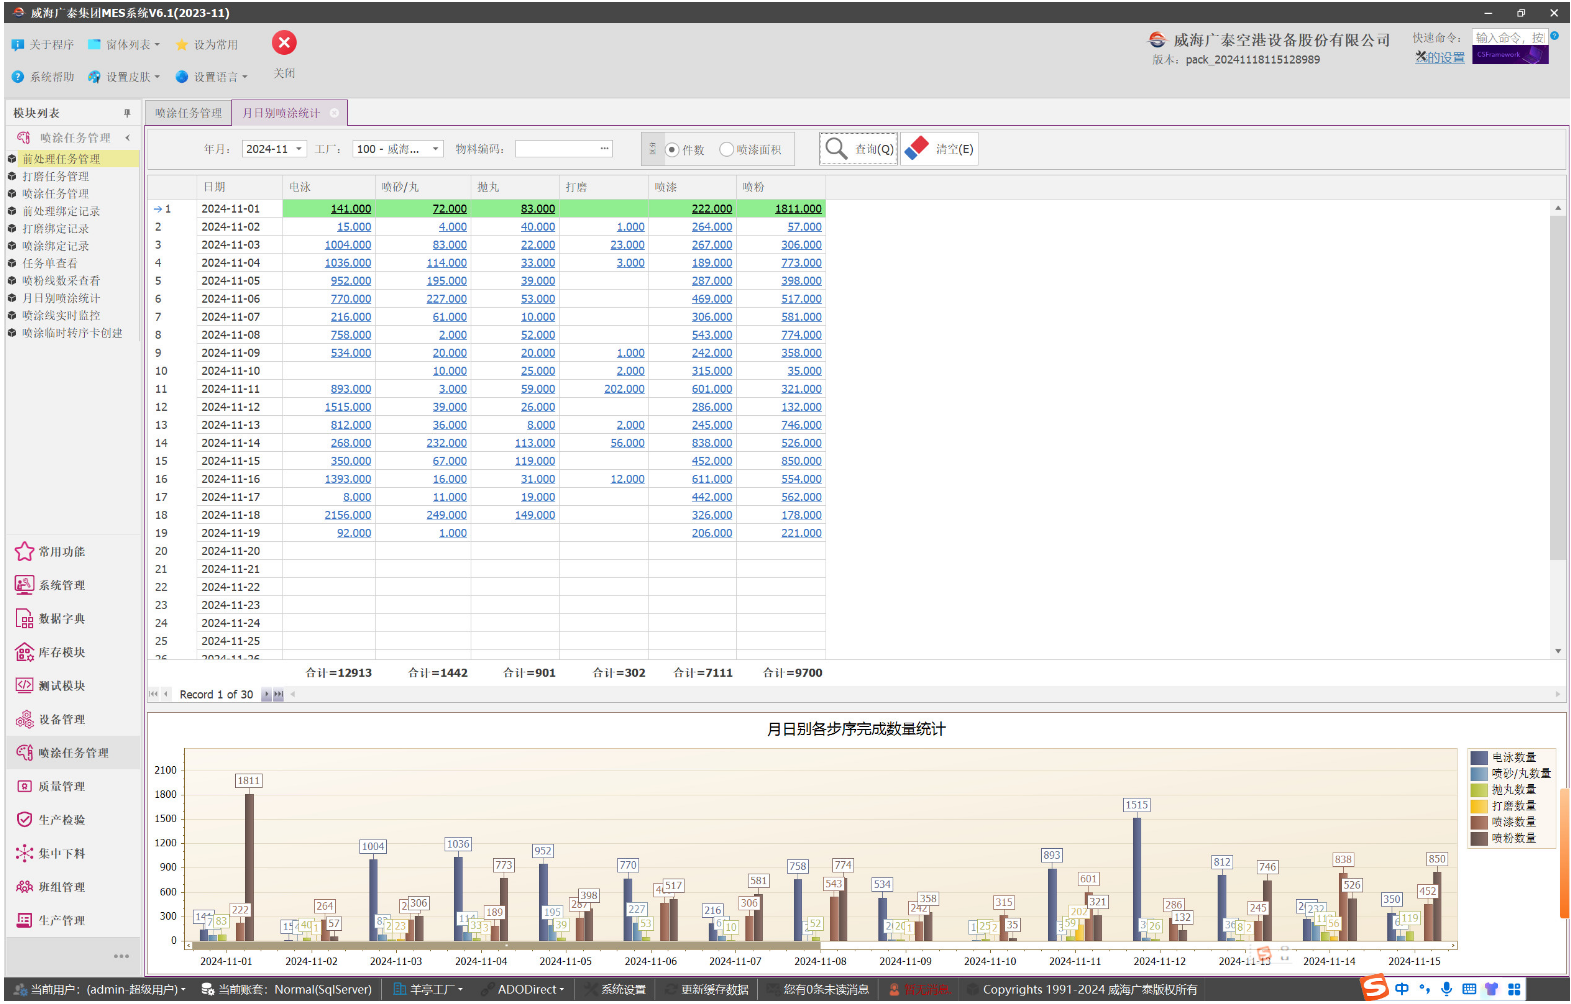The height and width of the screenshot is (1004, 1571).
Task: Open 库存模块 in sidebar
Action: (50, 653)
